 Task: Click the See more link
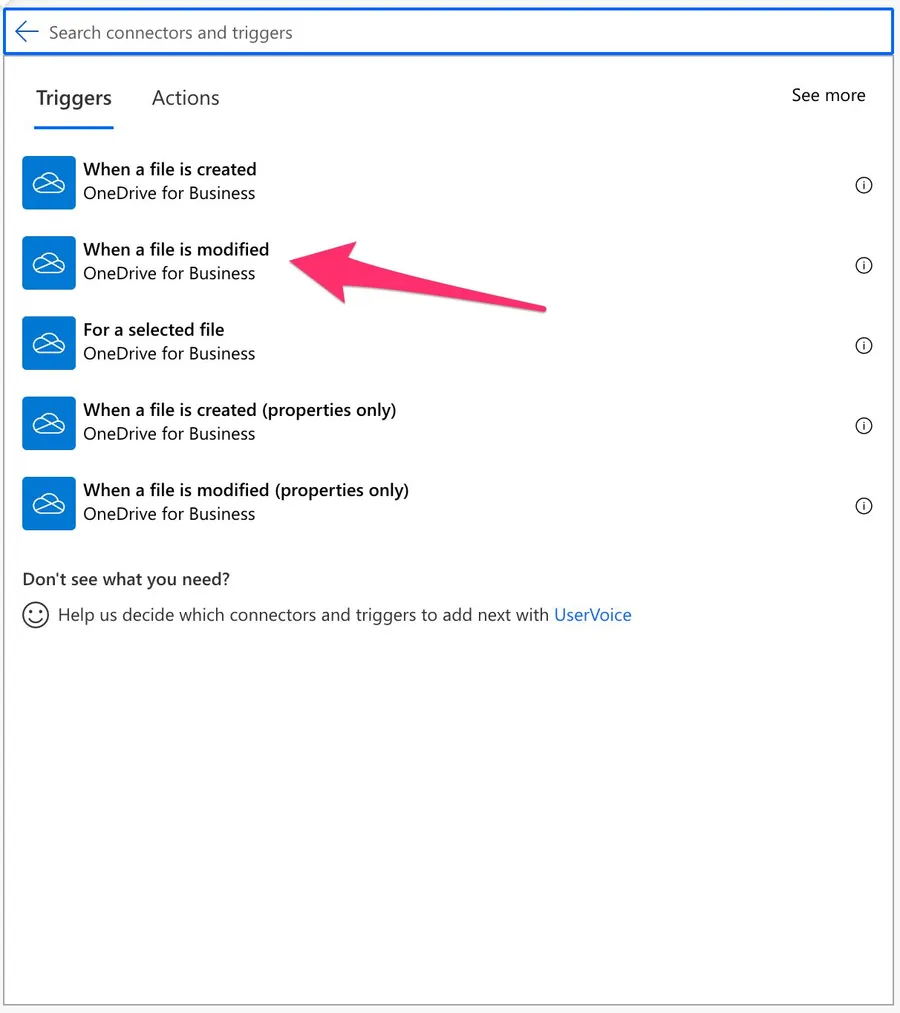click(x=828, y=95)
